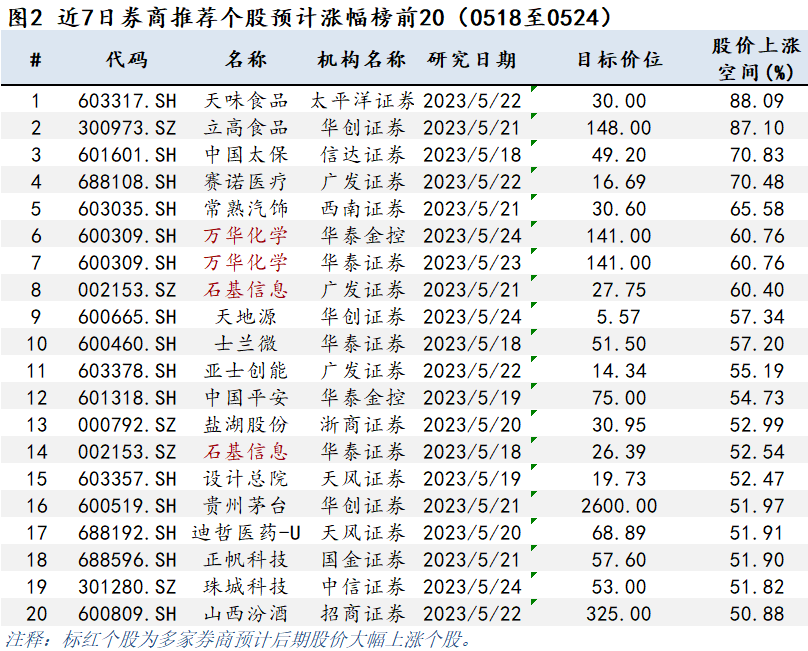Click 万华化学 in row 6

pyautogui.click(x=246, y=236)
